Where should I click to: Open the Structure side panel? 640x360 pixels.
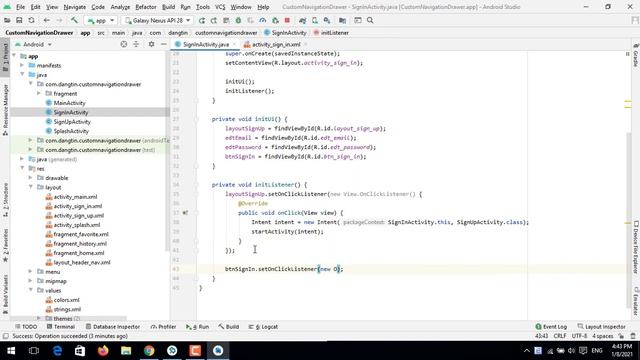pos(5,200)
